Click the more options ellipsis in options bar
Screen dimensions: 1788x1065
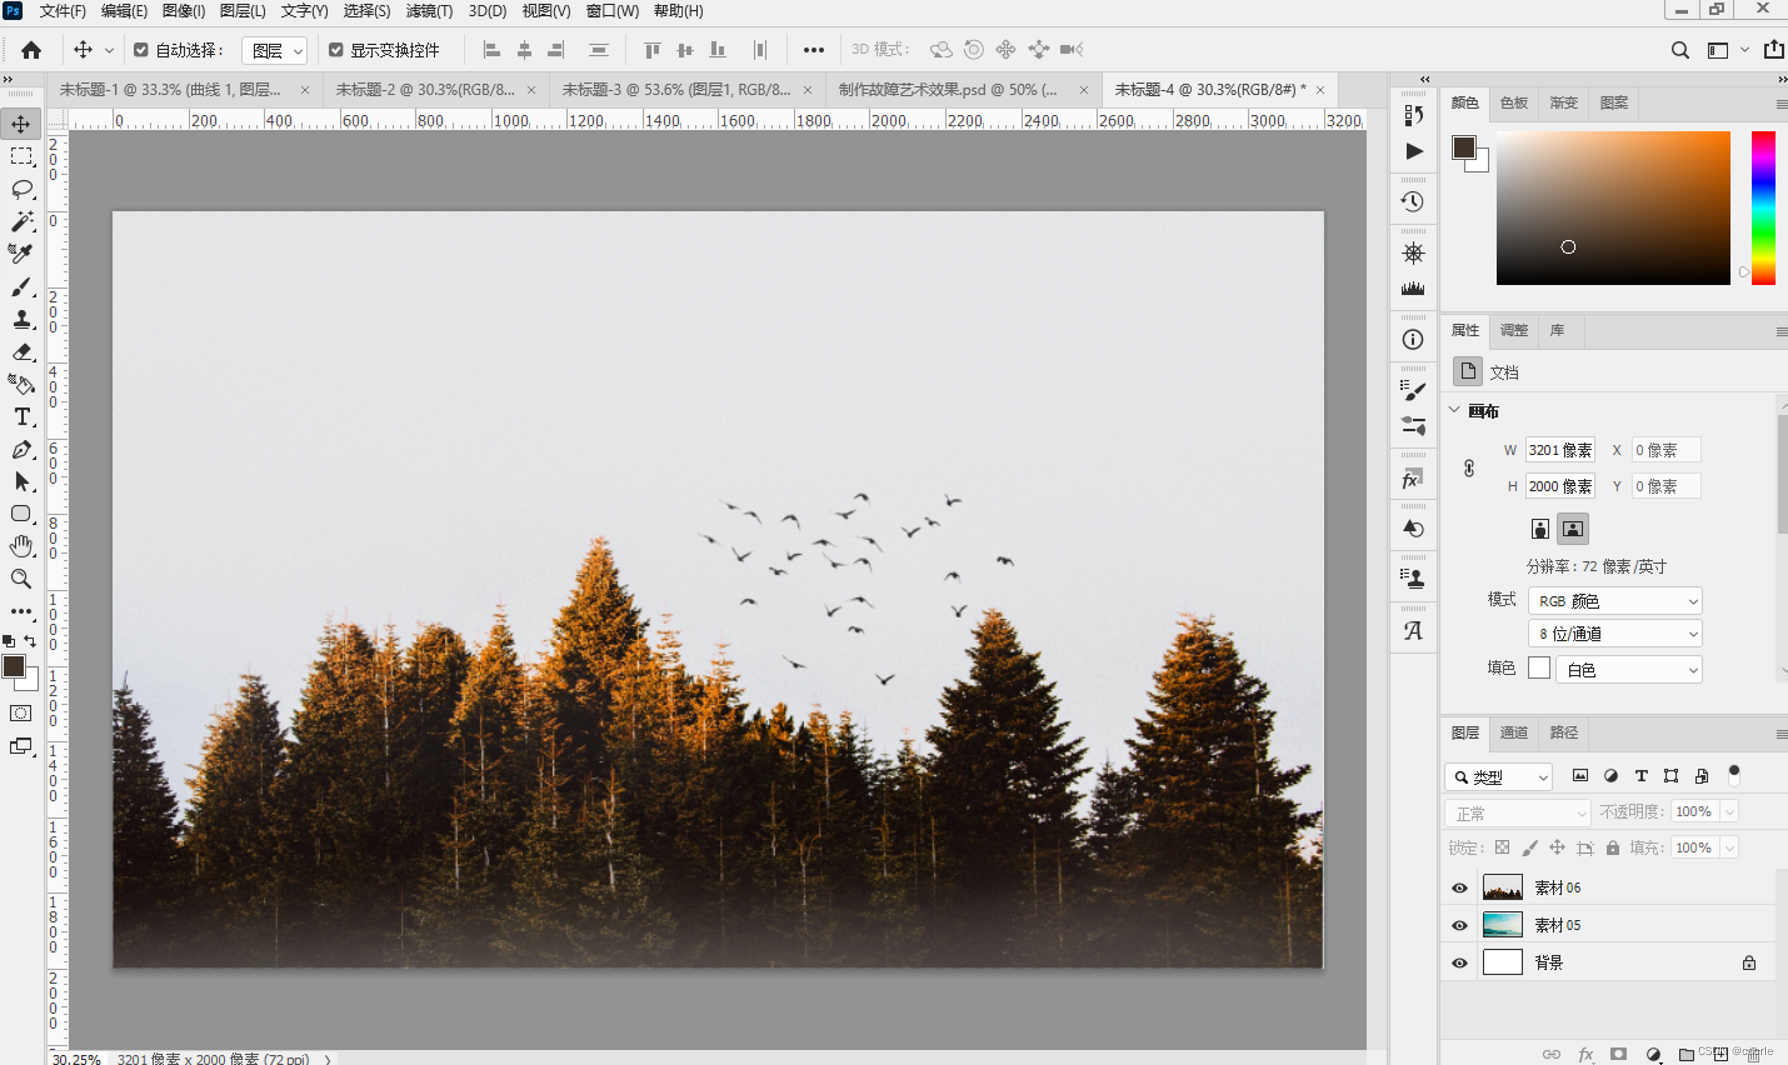coord(814,50)
